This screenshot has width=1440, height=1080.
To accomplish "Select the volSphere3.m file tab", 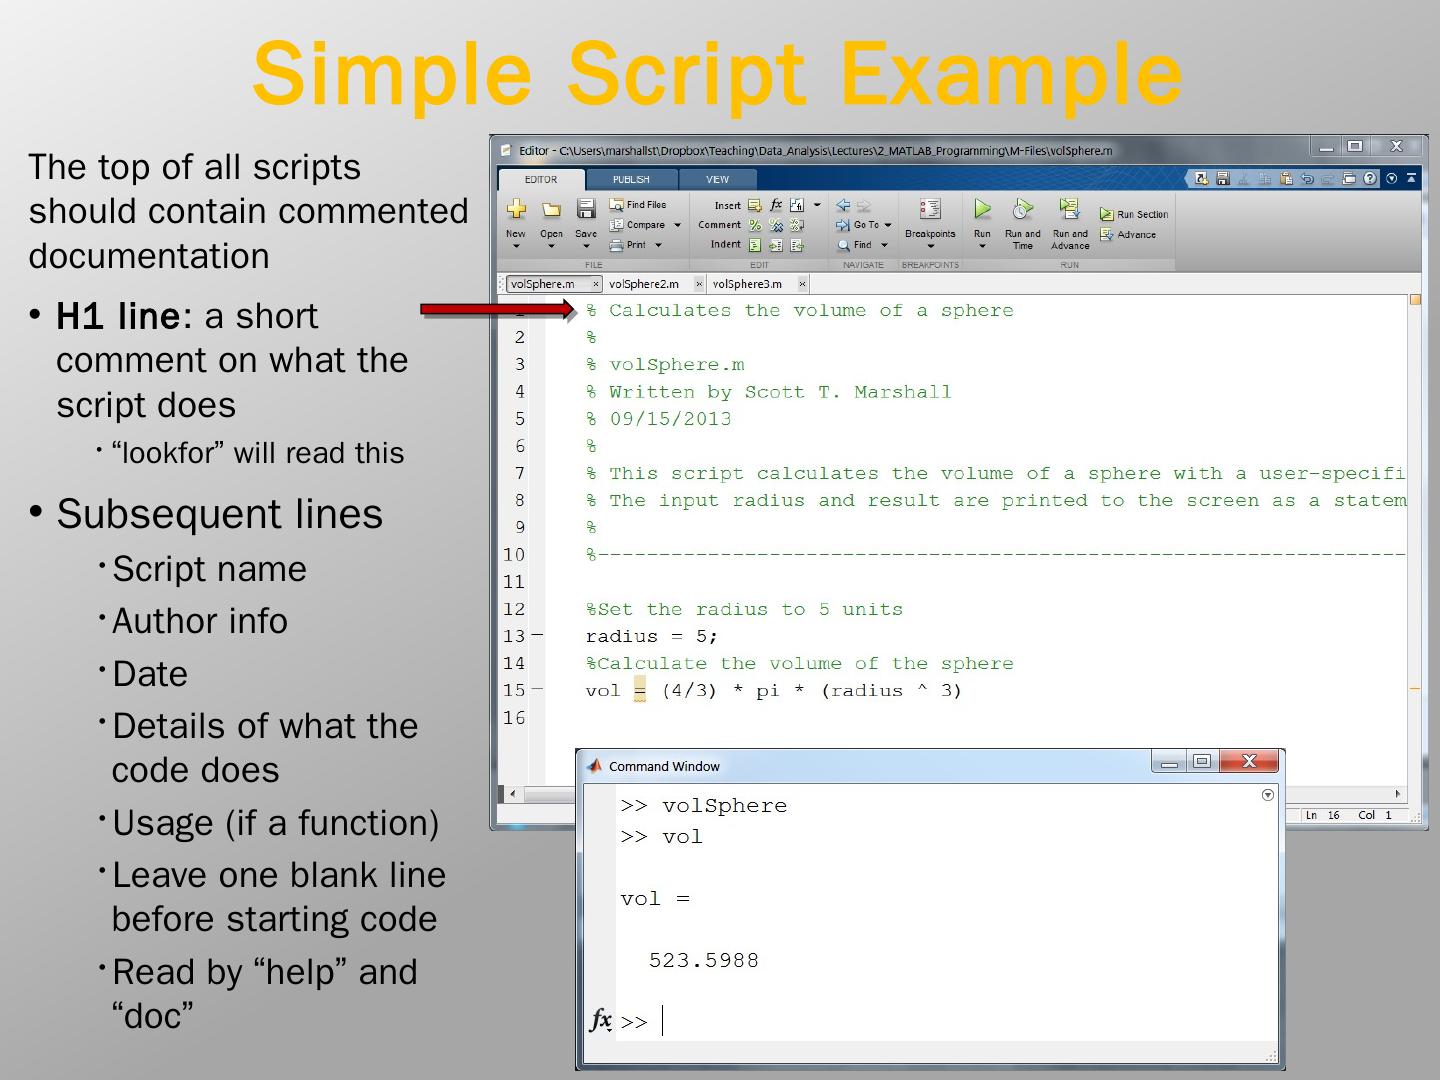I will pyautogui.click(x=757, y=284).
